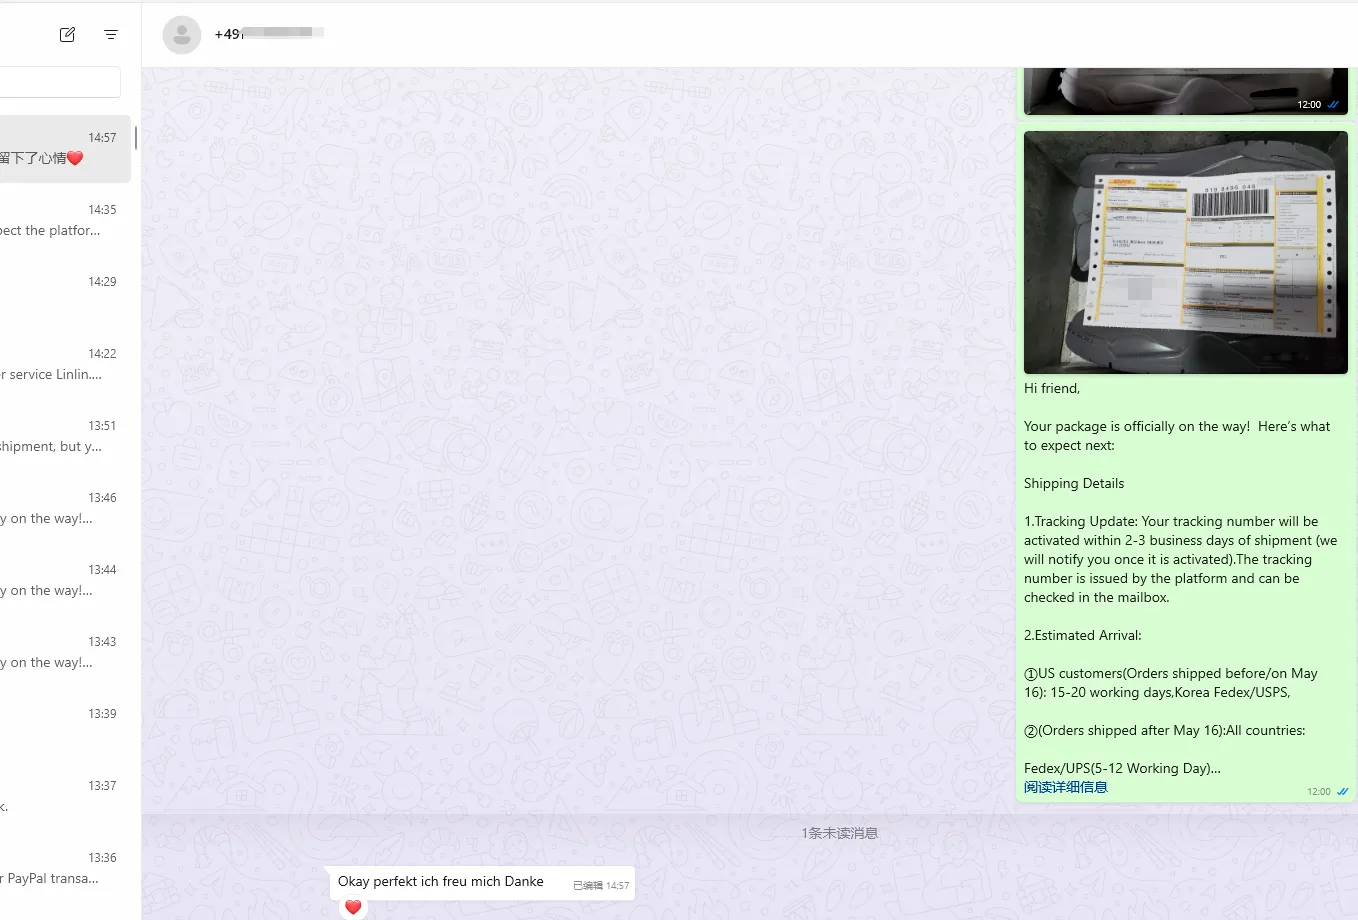The width and height of the screenshot is (1358, 920).
Task: Click the 阅读详细信息 read more link
Action: tap(1066, 787)
